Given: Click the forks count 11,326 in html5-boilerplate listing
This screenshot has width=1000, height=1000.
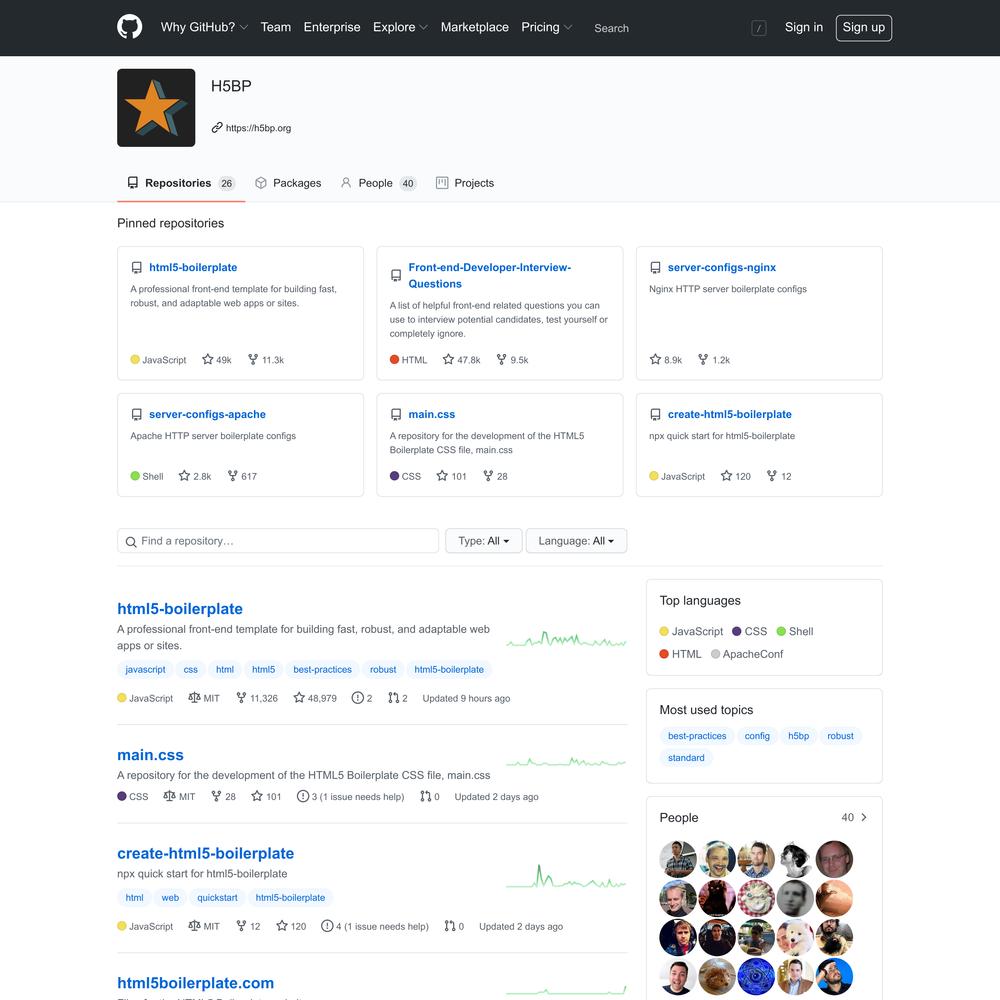Looking at the screenshot, I should [x=257, y=698].
